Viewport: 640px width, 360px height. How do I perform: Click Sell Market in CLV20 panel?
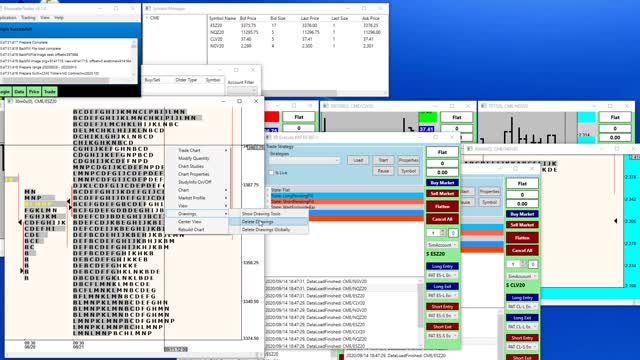click(x=522, y=225)
